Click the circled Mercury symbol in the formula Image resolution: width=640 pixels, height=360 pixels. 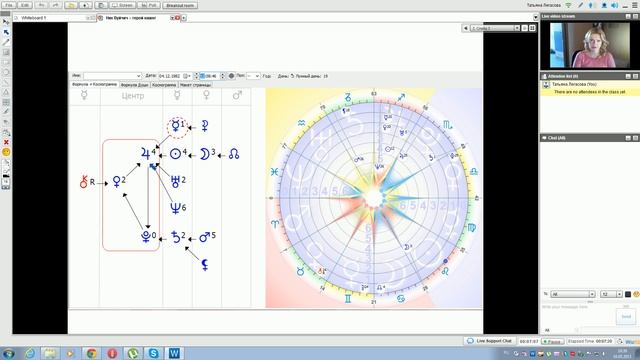click(x=177, y=127)
